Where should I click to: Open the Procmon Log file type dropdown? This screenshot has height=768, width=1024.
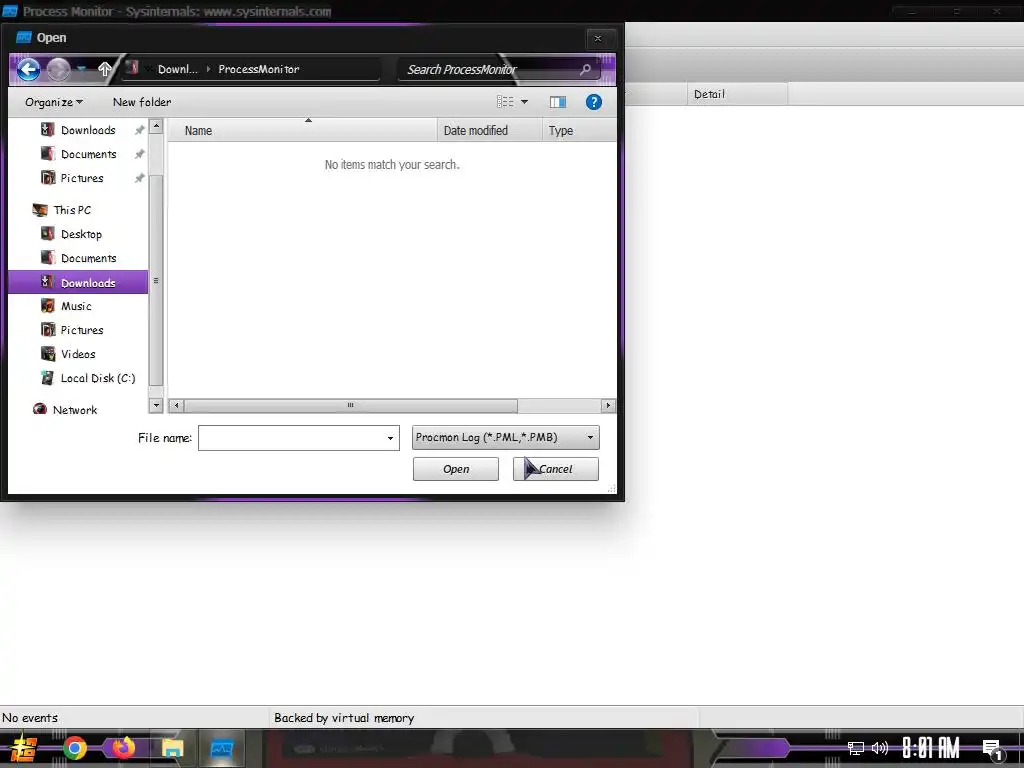[505, 438]
